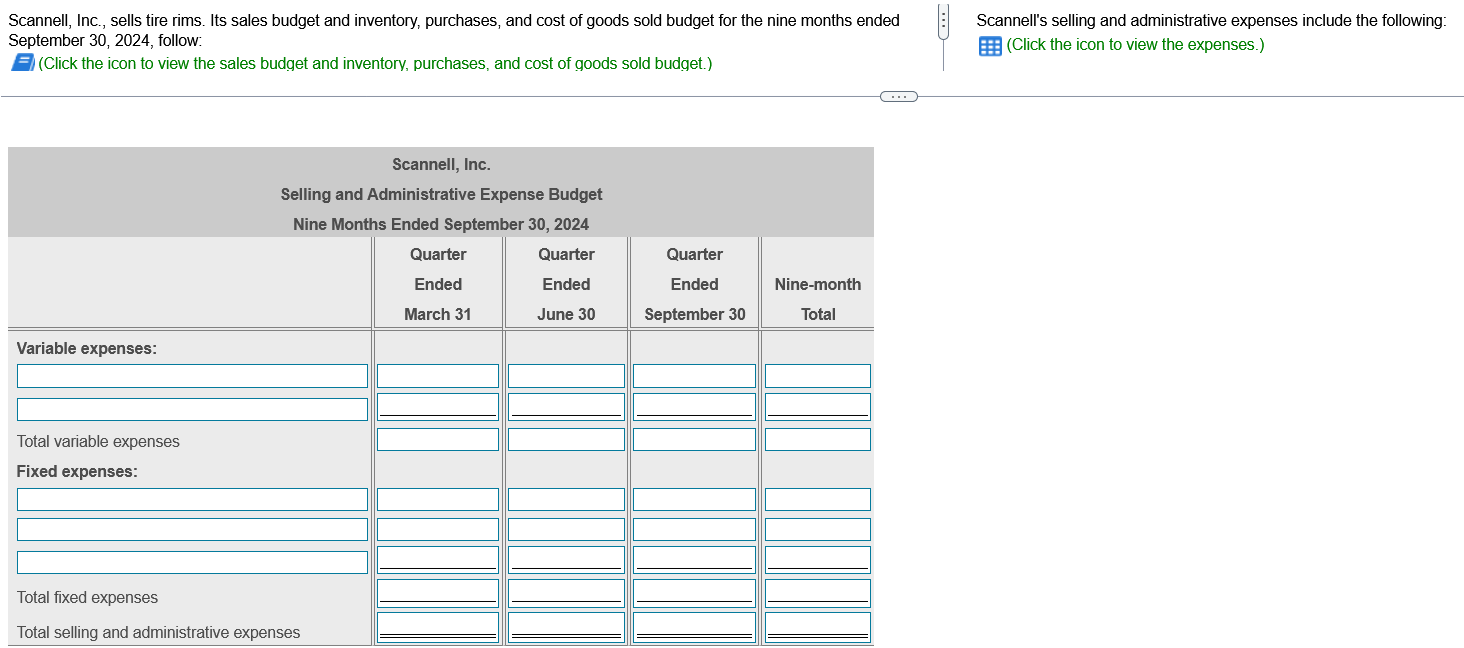
Task: Click the second fixed expense name field
Action: click(192, 528)
